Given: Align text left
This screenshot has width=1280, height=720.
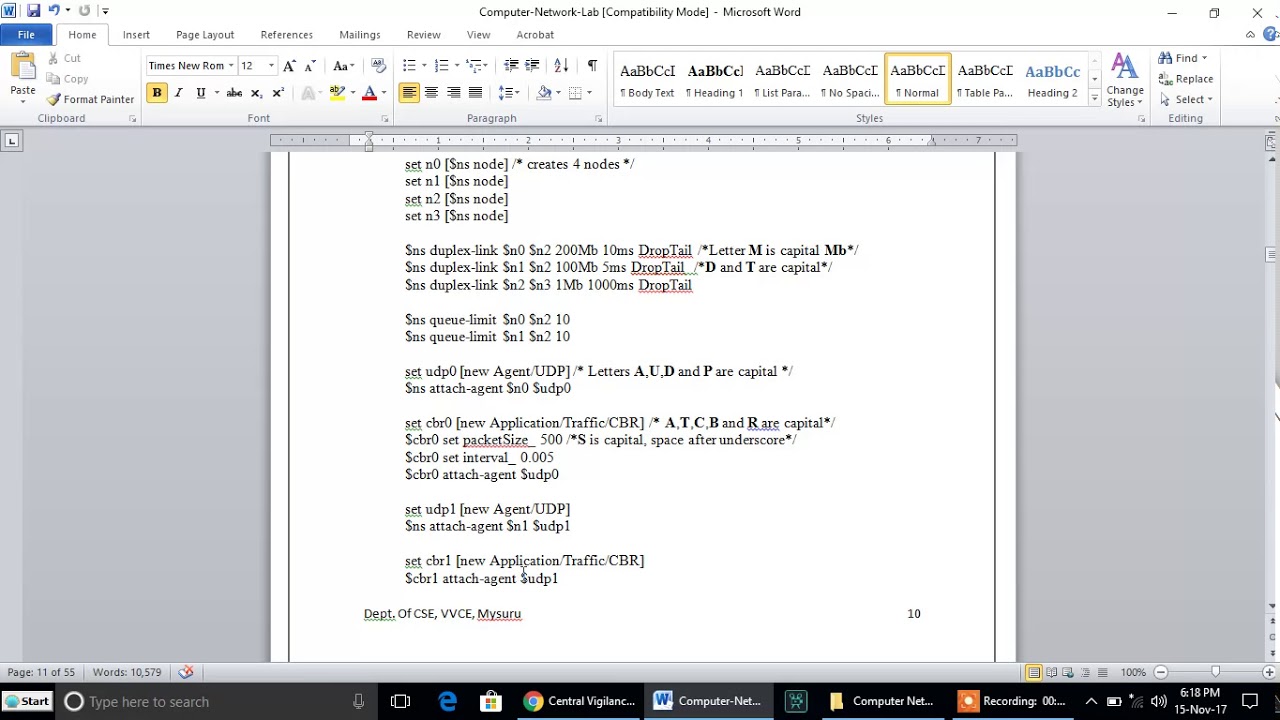Looking at the screenshot, I should coord(409,93).
